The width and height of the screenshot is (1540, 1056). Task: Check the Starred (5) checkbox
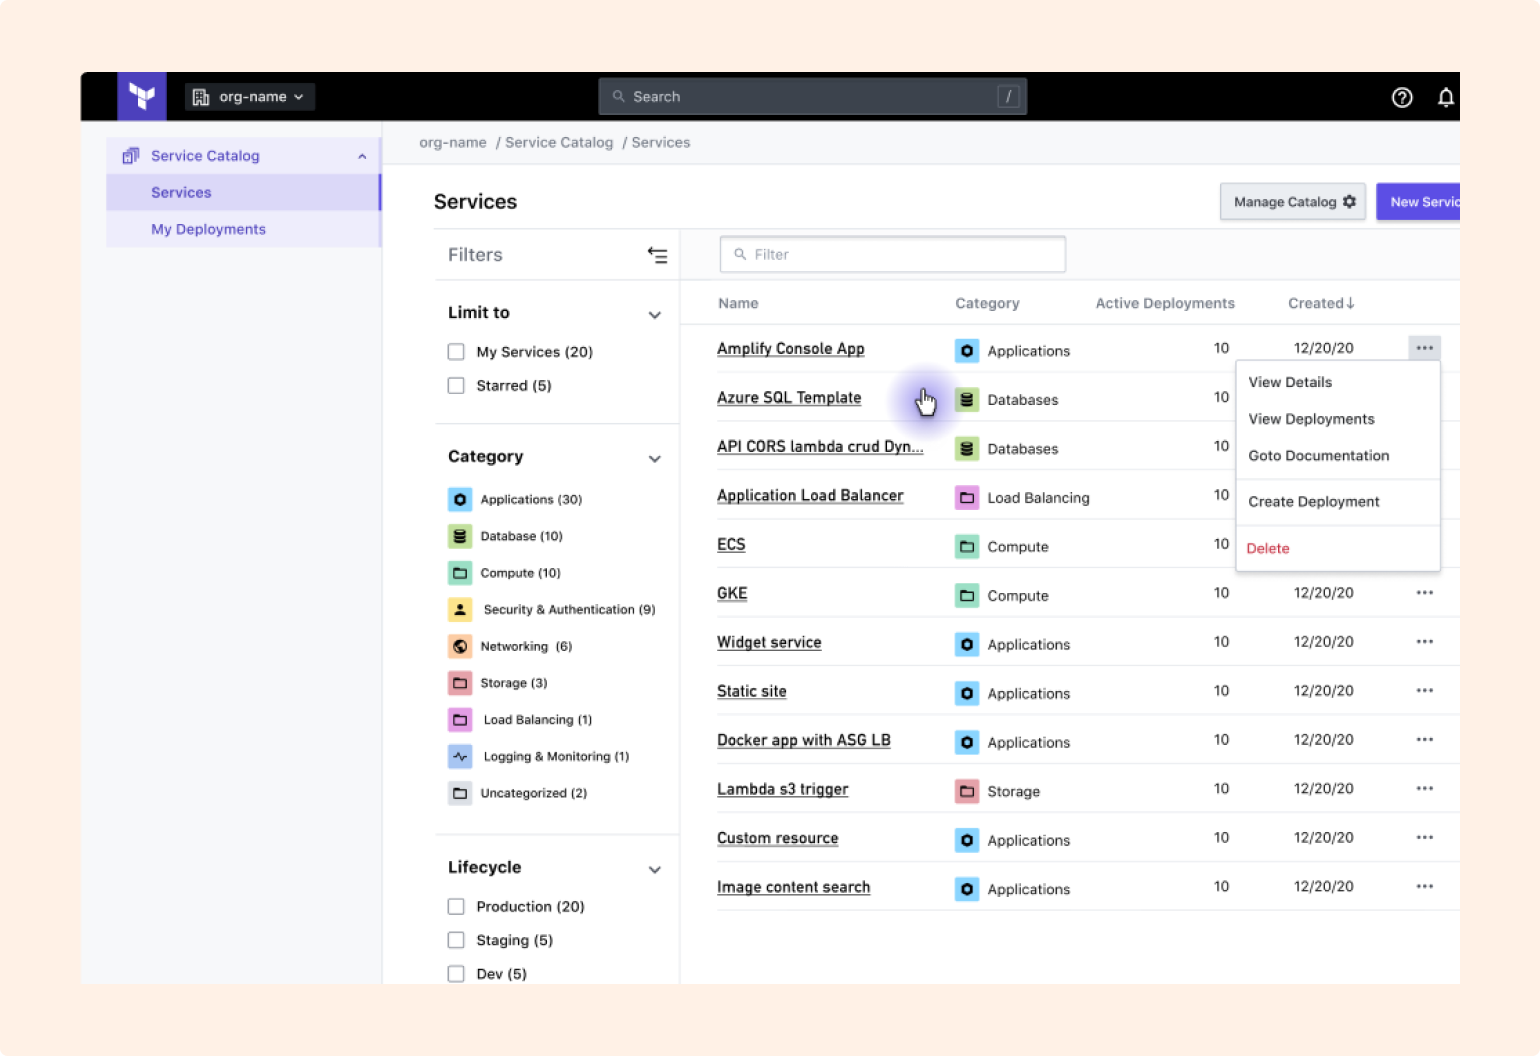(x=456, y=386)
